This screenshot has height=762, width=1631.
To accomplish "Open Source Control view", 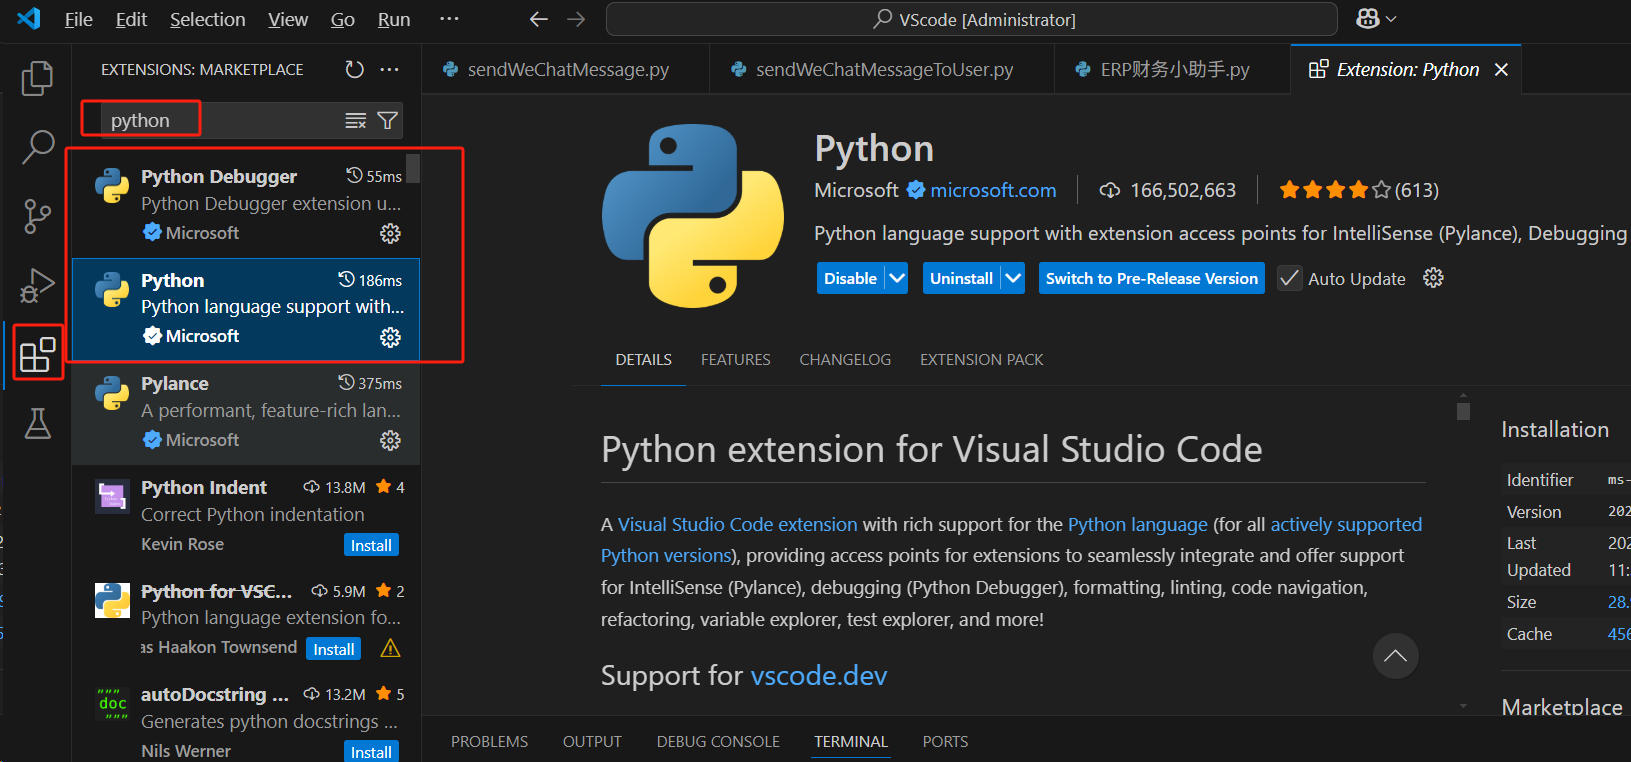I will (x=37, y=216).
